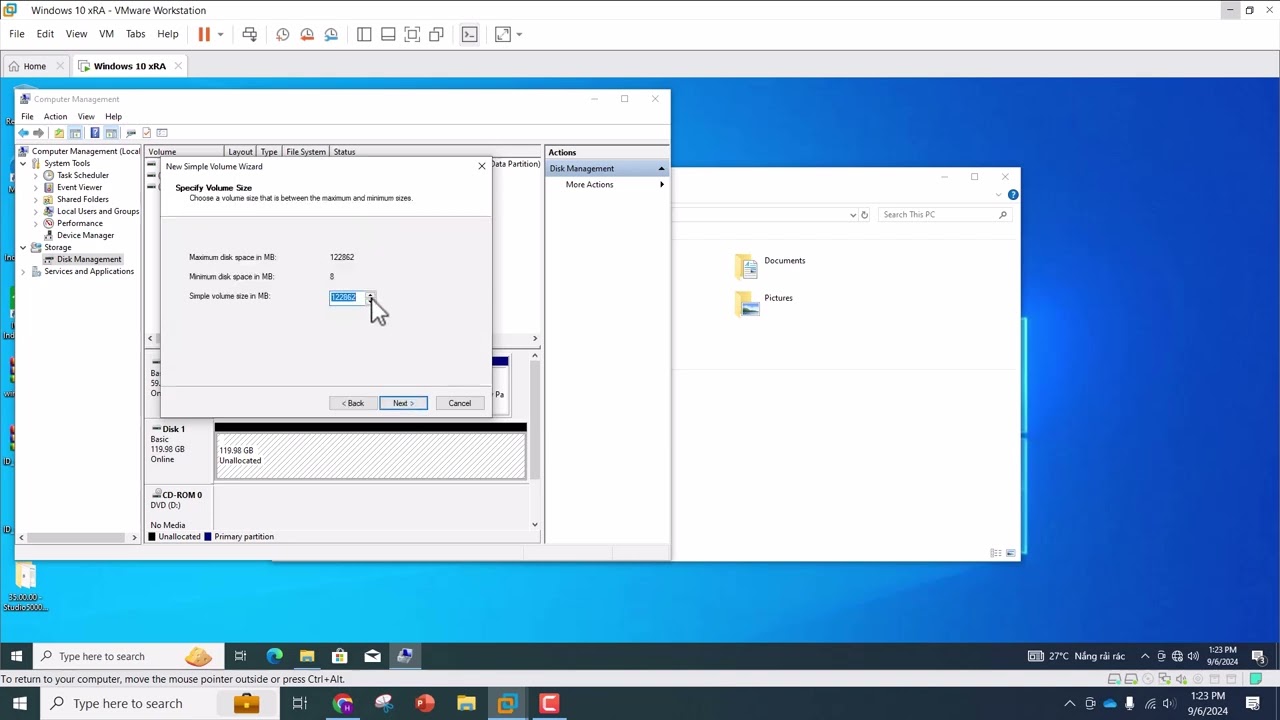Image resolution: width=1280 pixels, height=720 pixels.
Task: Click the Simple volume size input field
Action: [347, 297]
